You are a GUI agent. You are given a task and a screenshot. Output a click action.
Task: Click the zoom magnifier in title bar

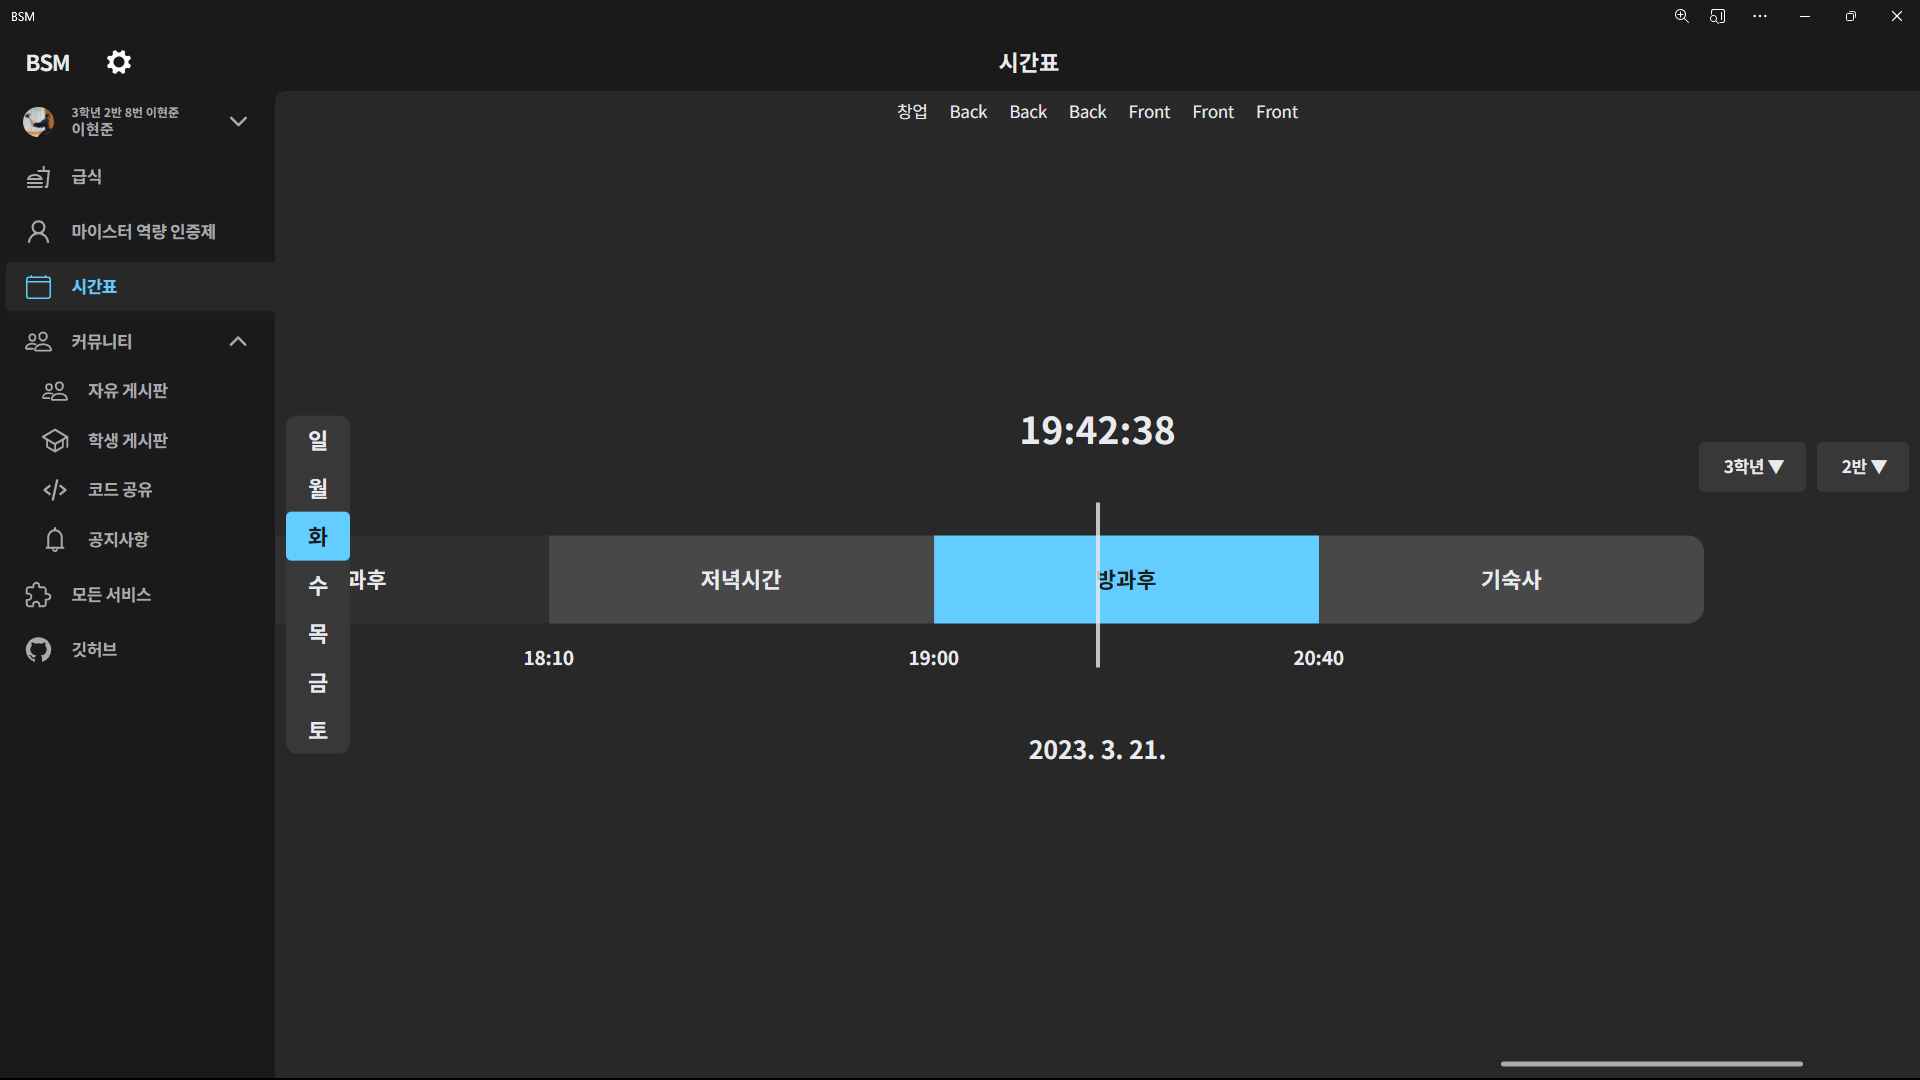pyautogui.click(x=1682, y=16)
